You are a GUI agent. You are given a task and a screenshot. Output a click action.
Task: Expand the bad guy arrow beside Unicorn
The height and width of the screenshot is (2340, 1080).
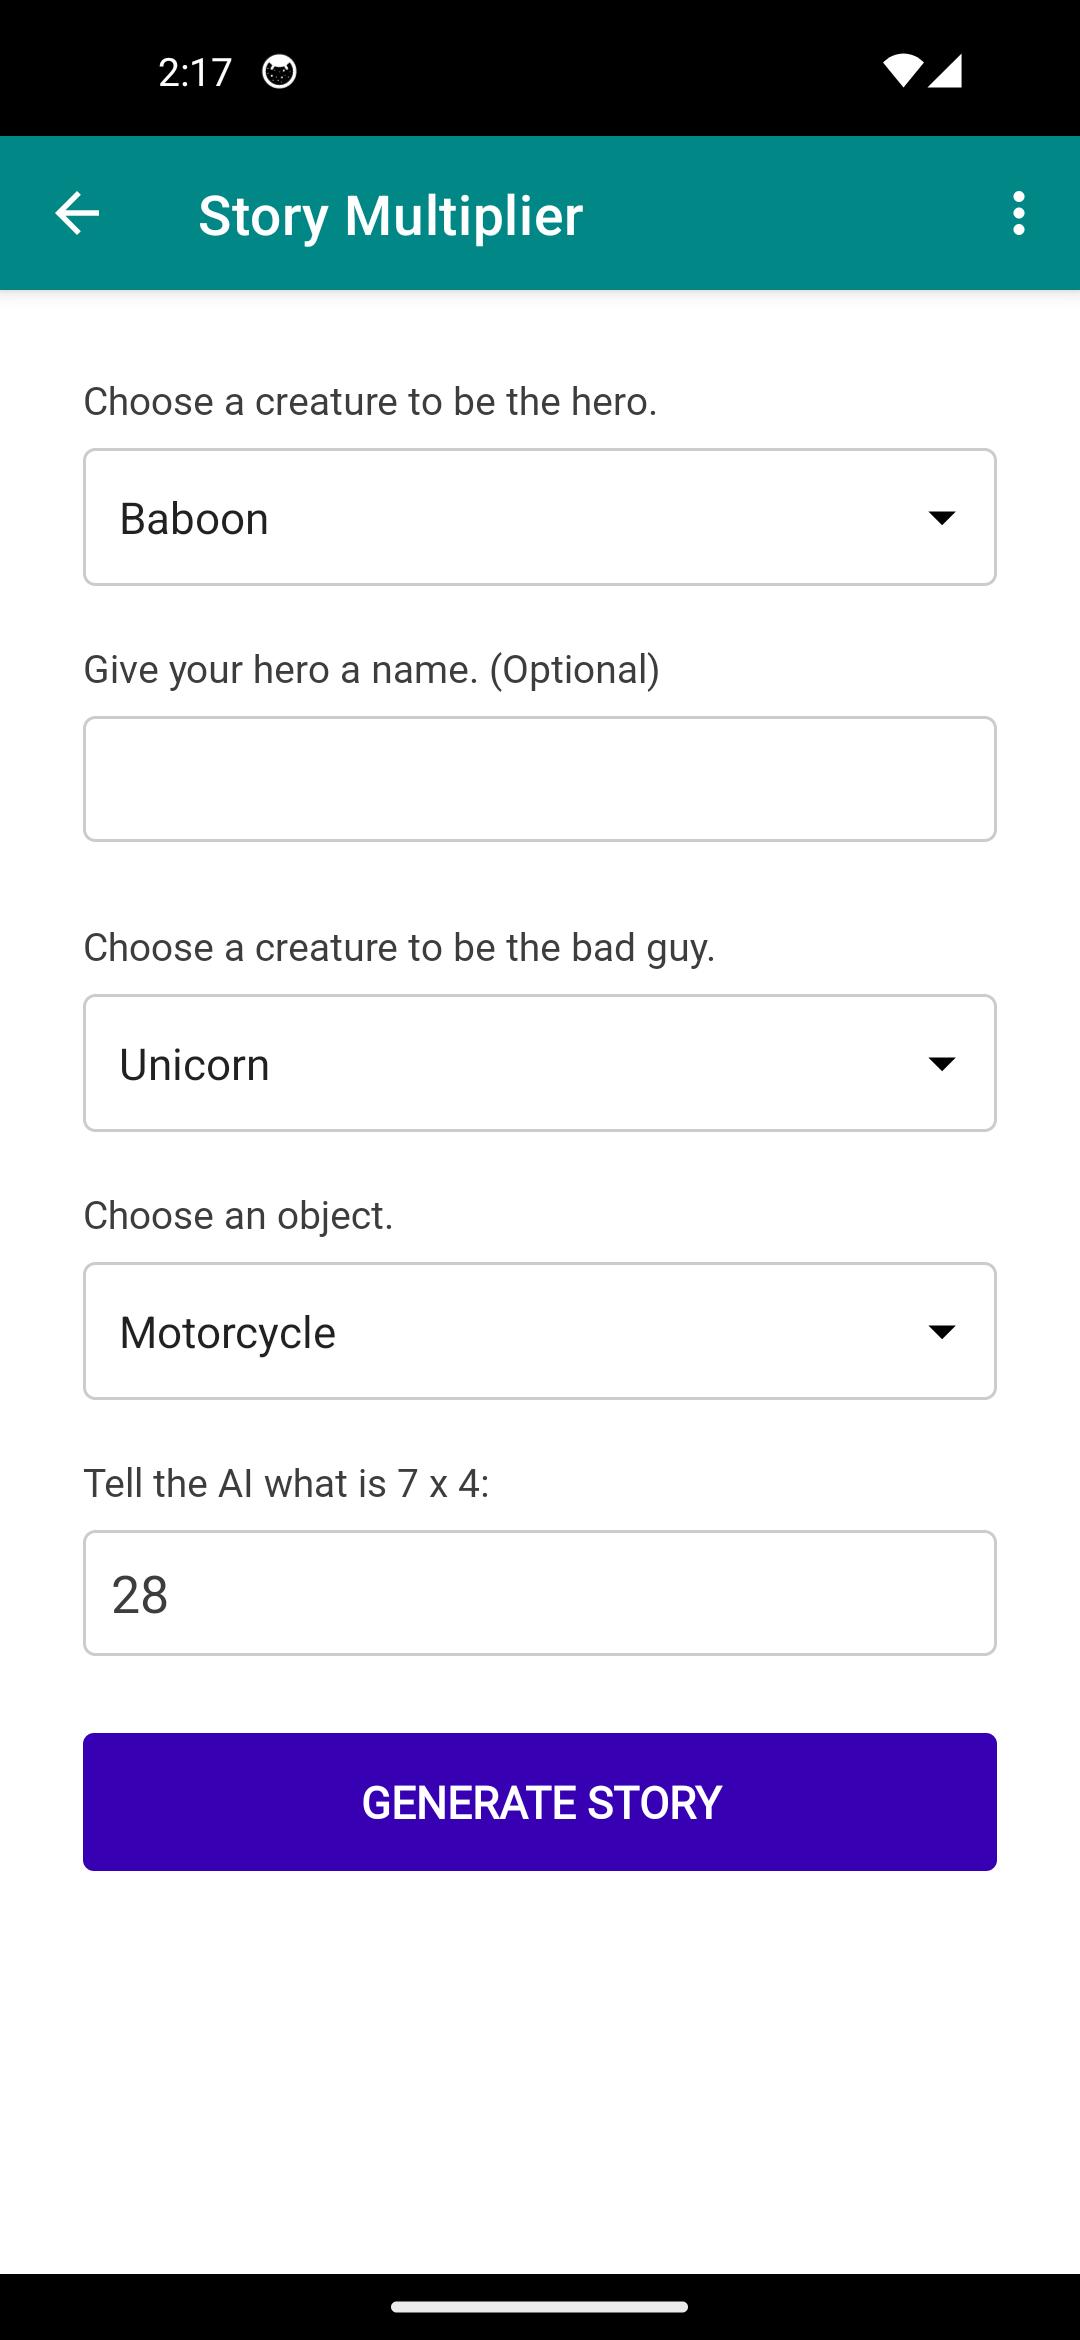[941, 1064]
